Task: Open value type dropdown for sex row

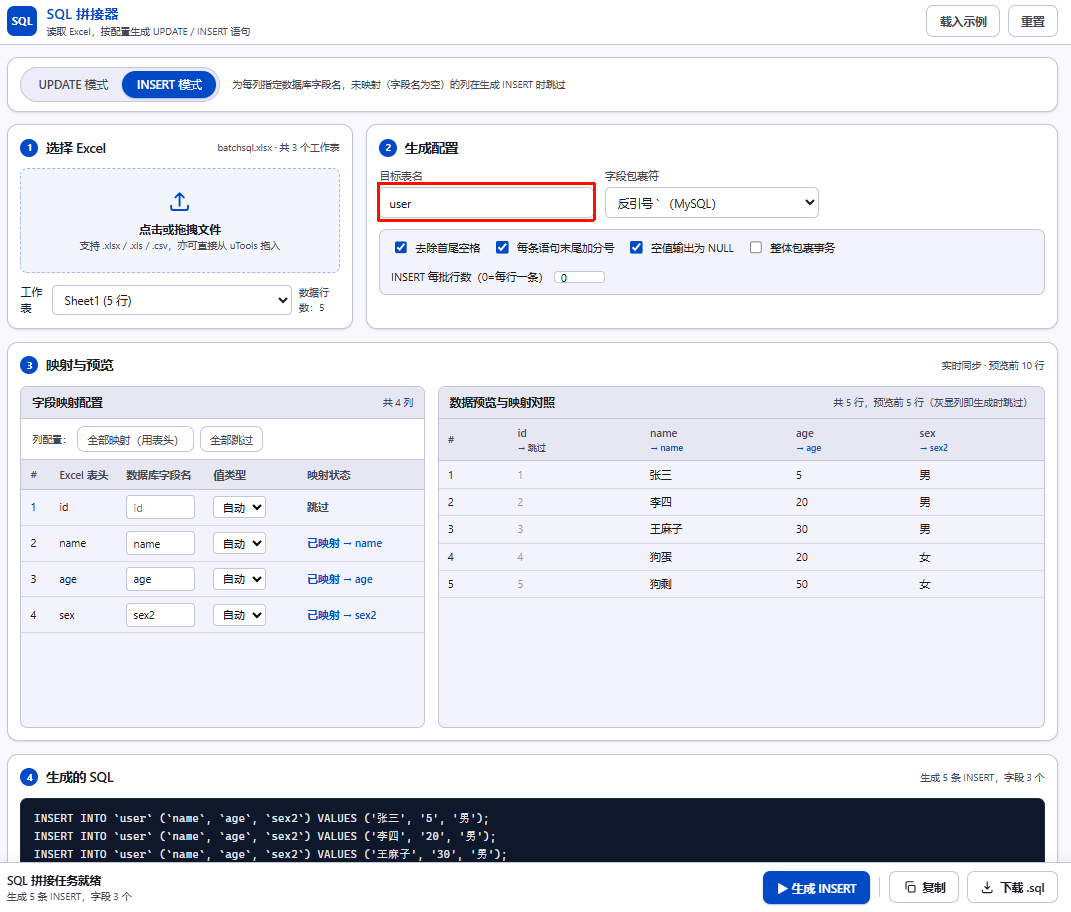Action: tap(239, 615)
